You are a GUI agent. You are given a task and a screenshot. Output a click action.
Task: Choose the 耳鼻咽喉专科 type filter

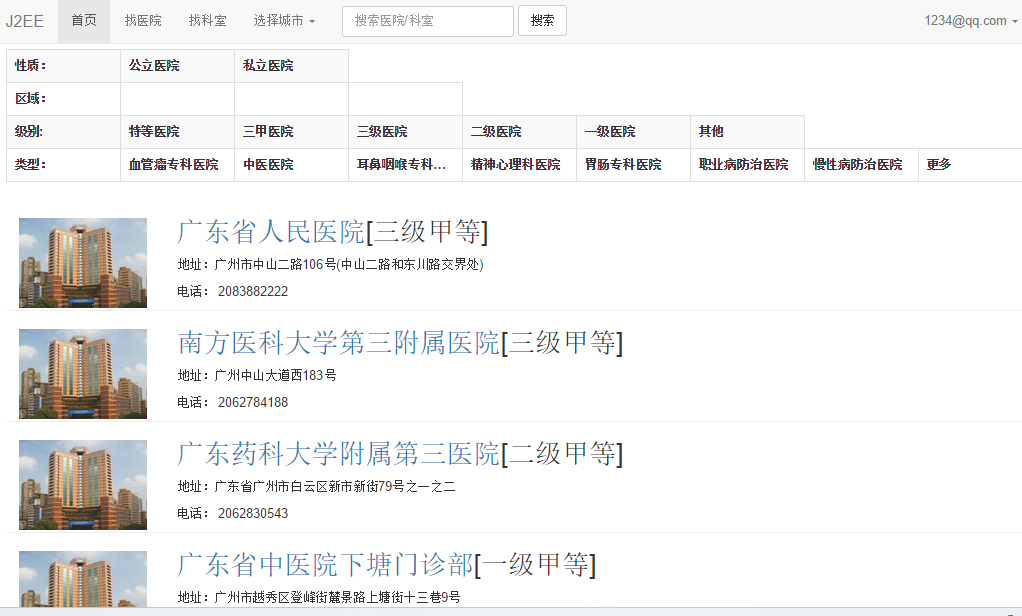point(401,164)
